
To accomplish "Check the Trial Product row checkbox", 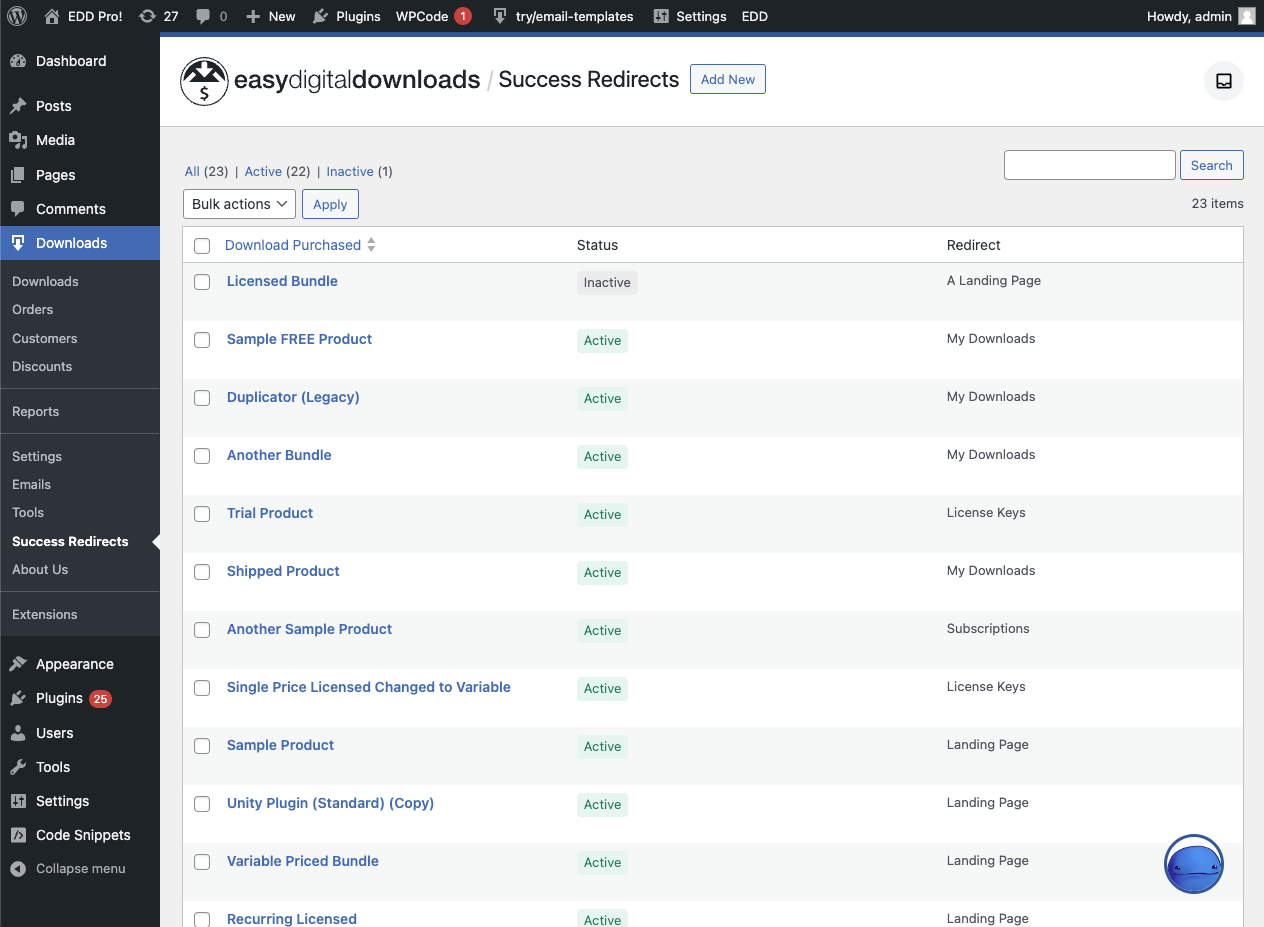I will 202,514.
